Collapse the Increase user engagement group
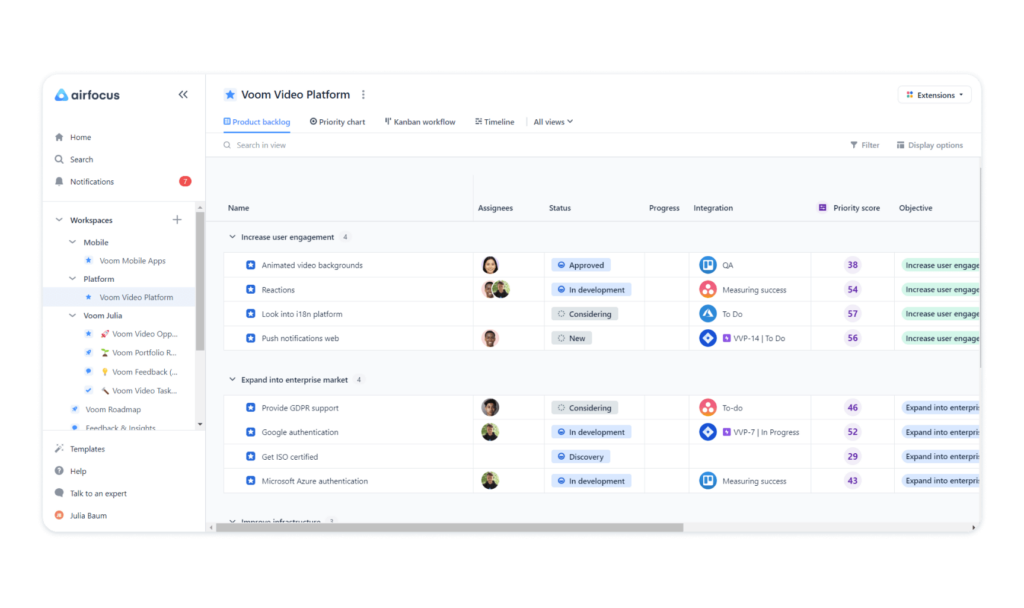The width and height of the screenshot is (1024, 608). tap(232, 237)
